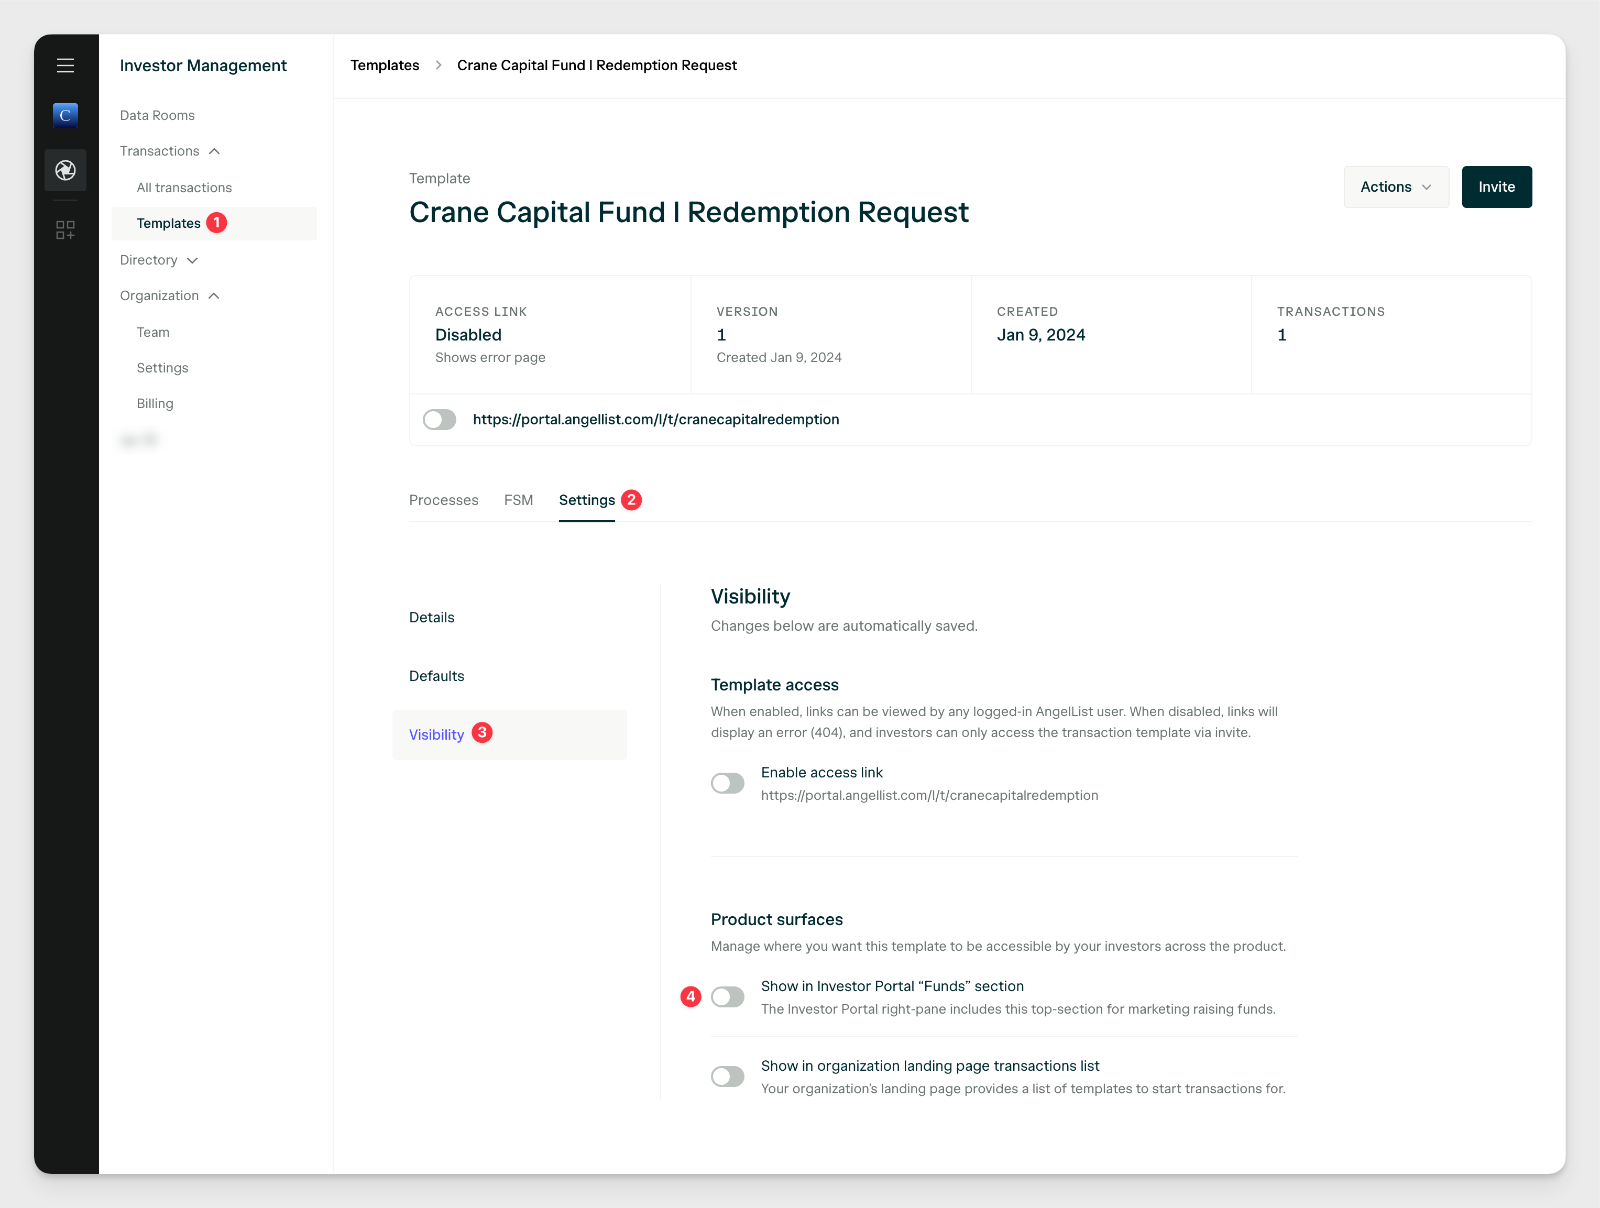Screen dimensions: 1600x1208
Task: Click the 'Created Jan 9, 2024' version note
Action: (779, 358)
